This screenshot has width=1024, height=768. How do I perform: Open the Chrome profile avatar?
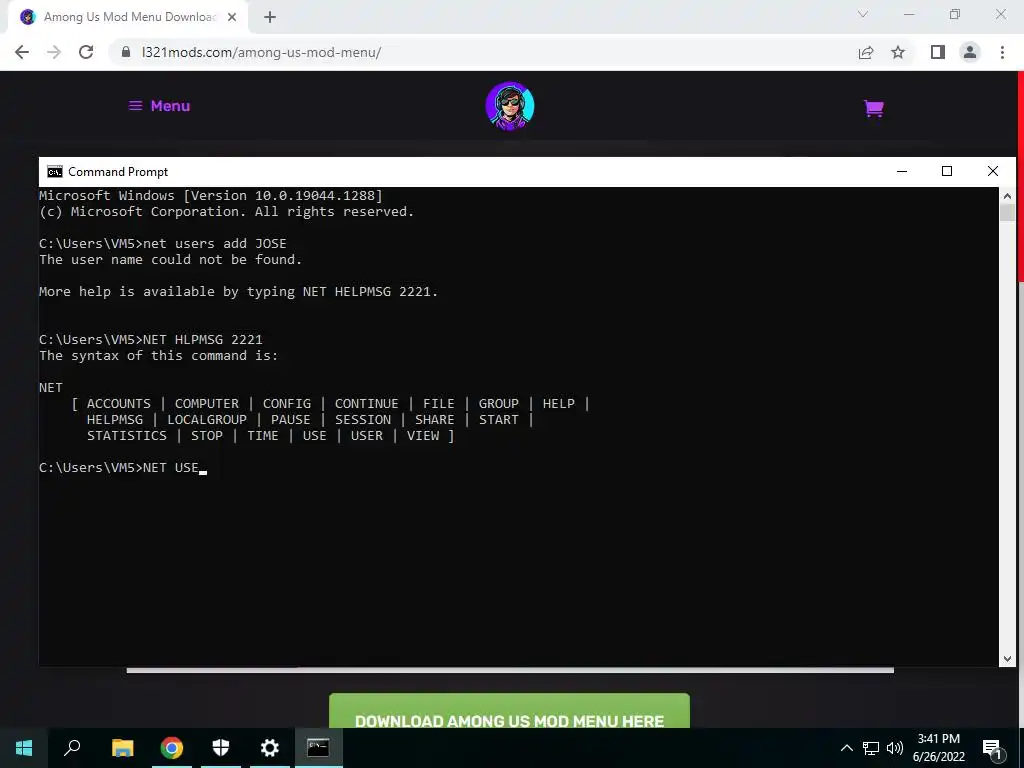(x=970, y=52)
